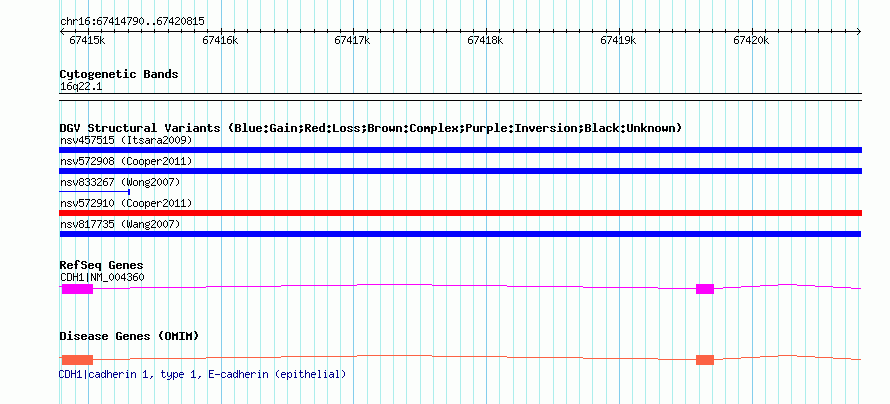Screen dimensions: 890x404
Task: Click the Cytogenetic Bands track title
Action: click(x=119, y=74)
